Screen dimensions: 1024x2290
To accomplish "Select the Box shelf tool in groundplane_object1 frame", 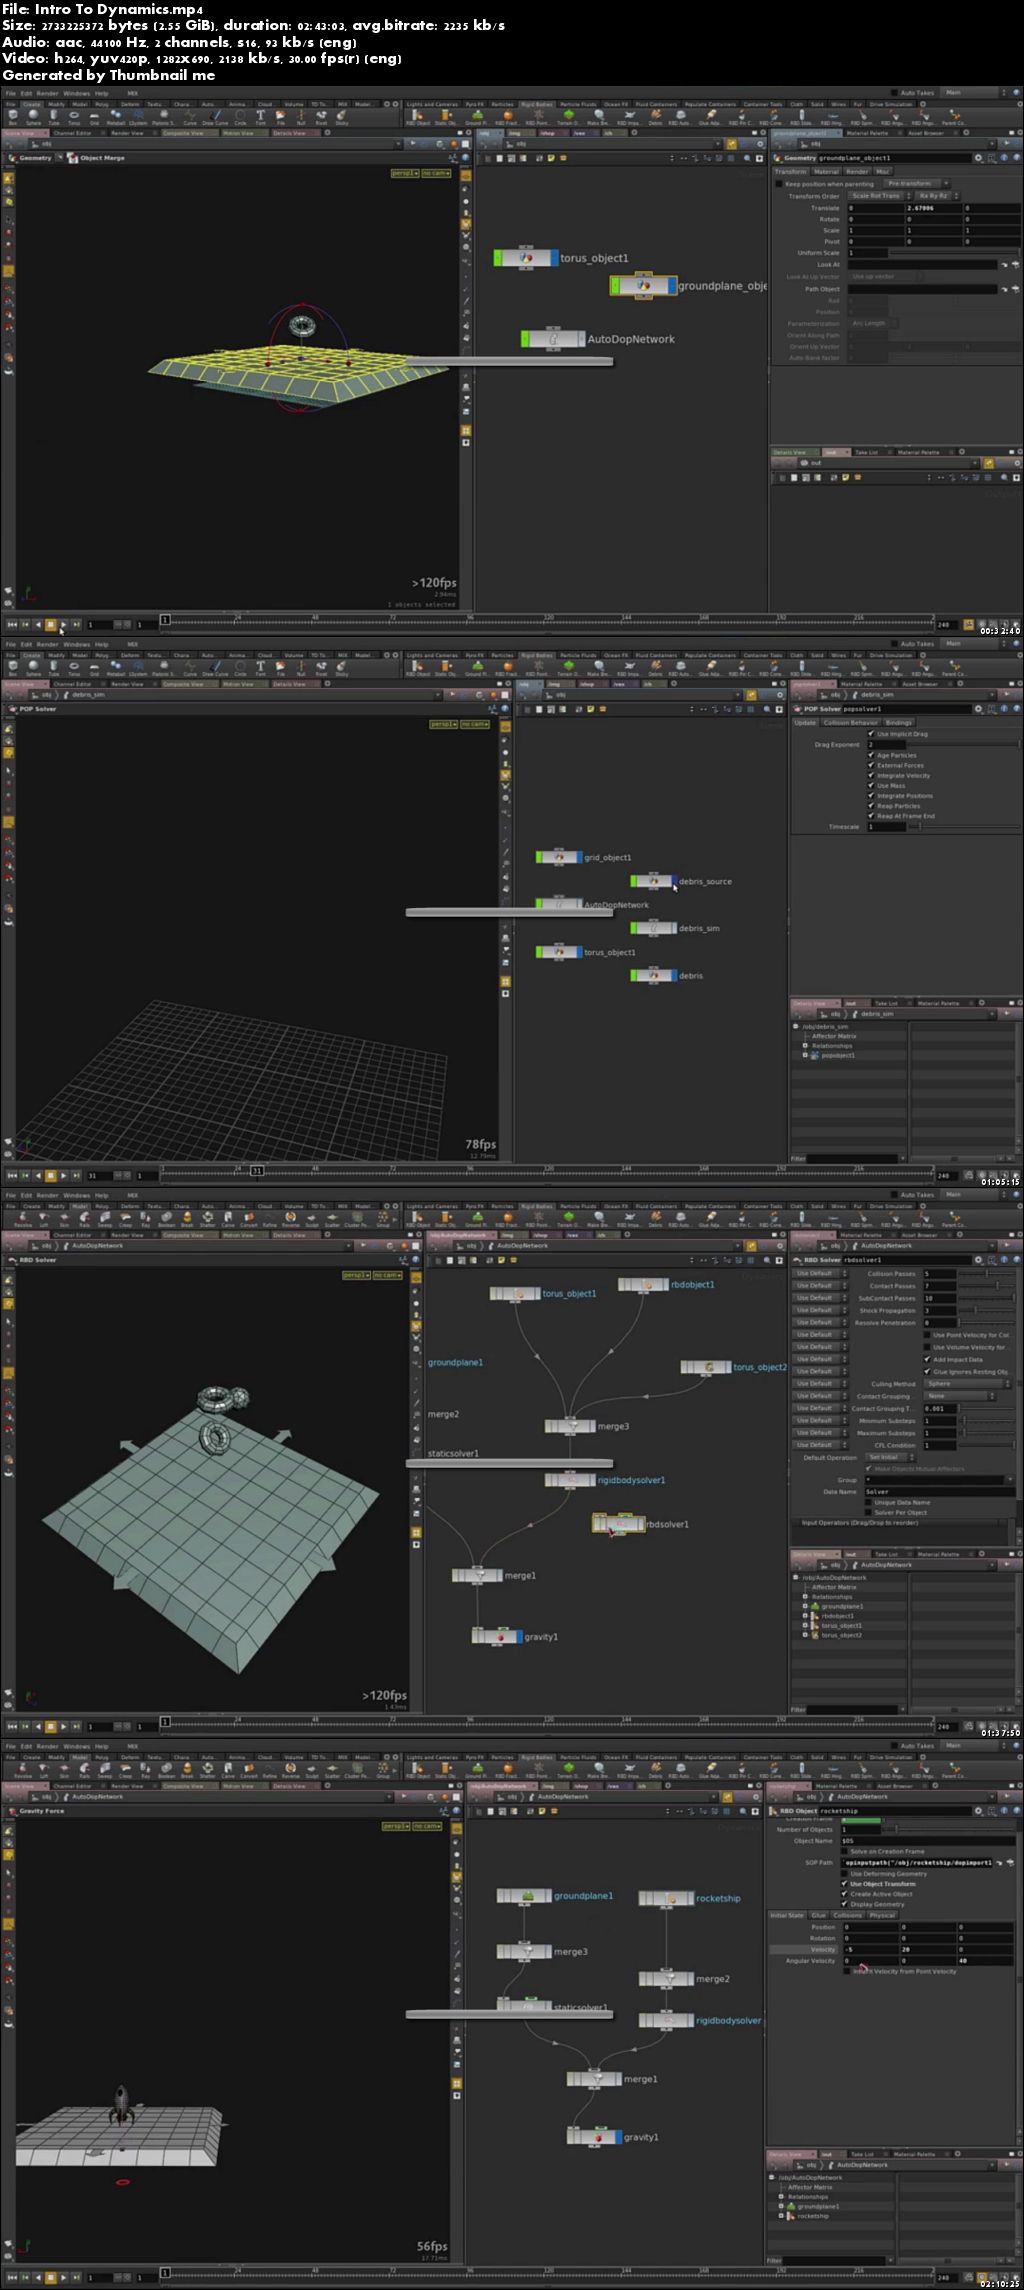I will coord(13,117).
